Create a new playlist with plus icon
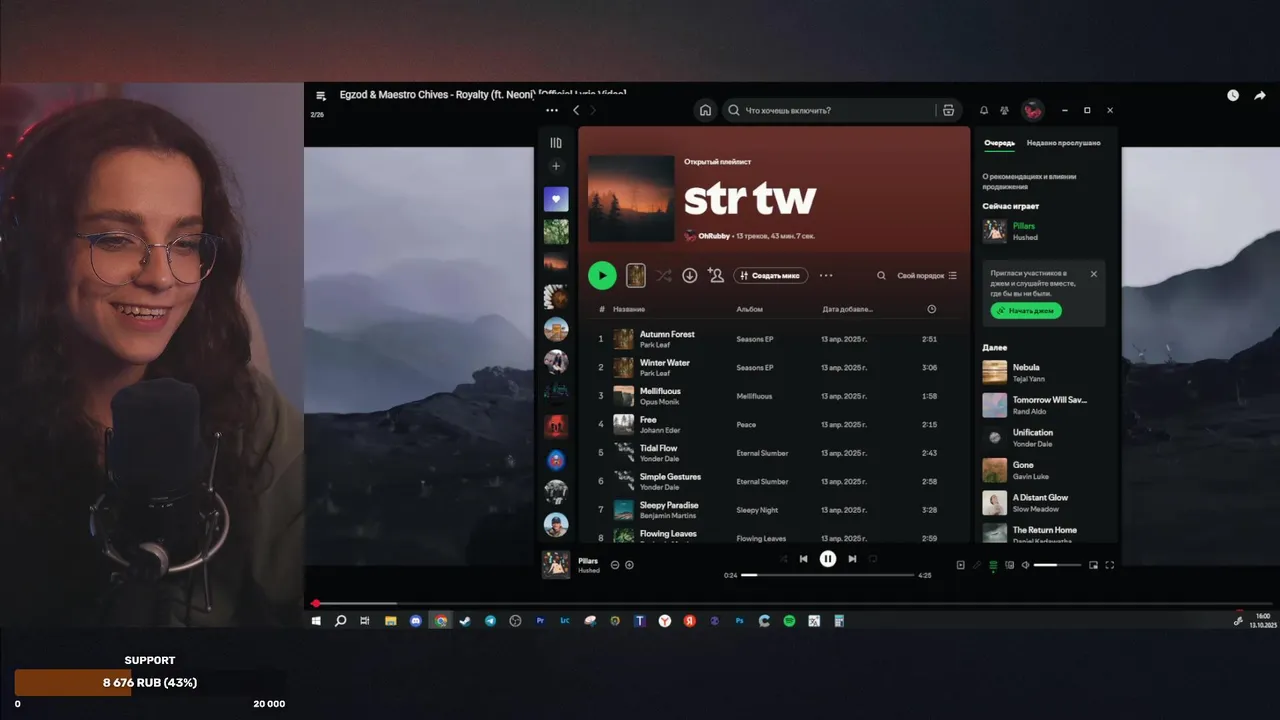Screen dimensions: 1280x720 pos(556,166)
